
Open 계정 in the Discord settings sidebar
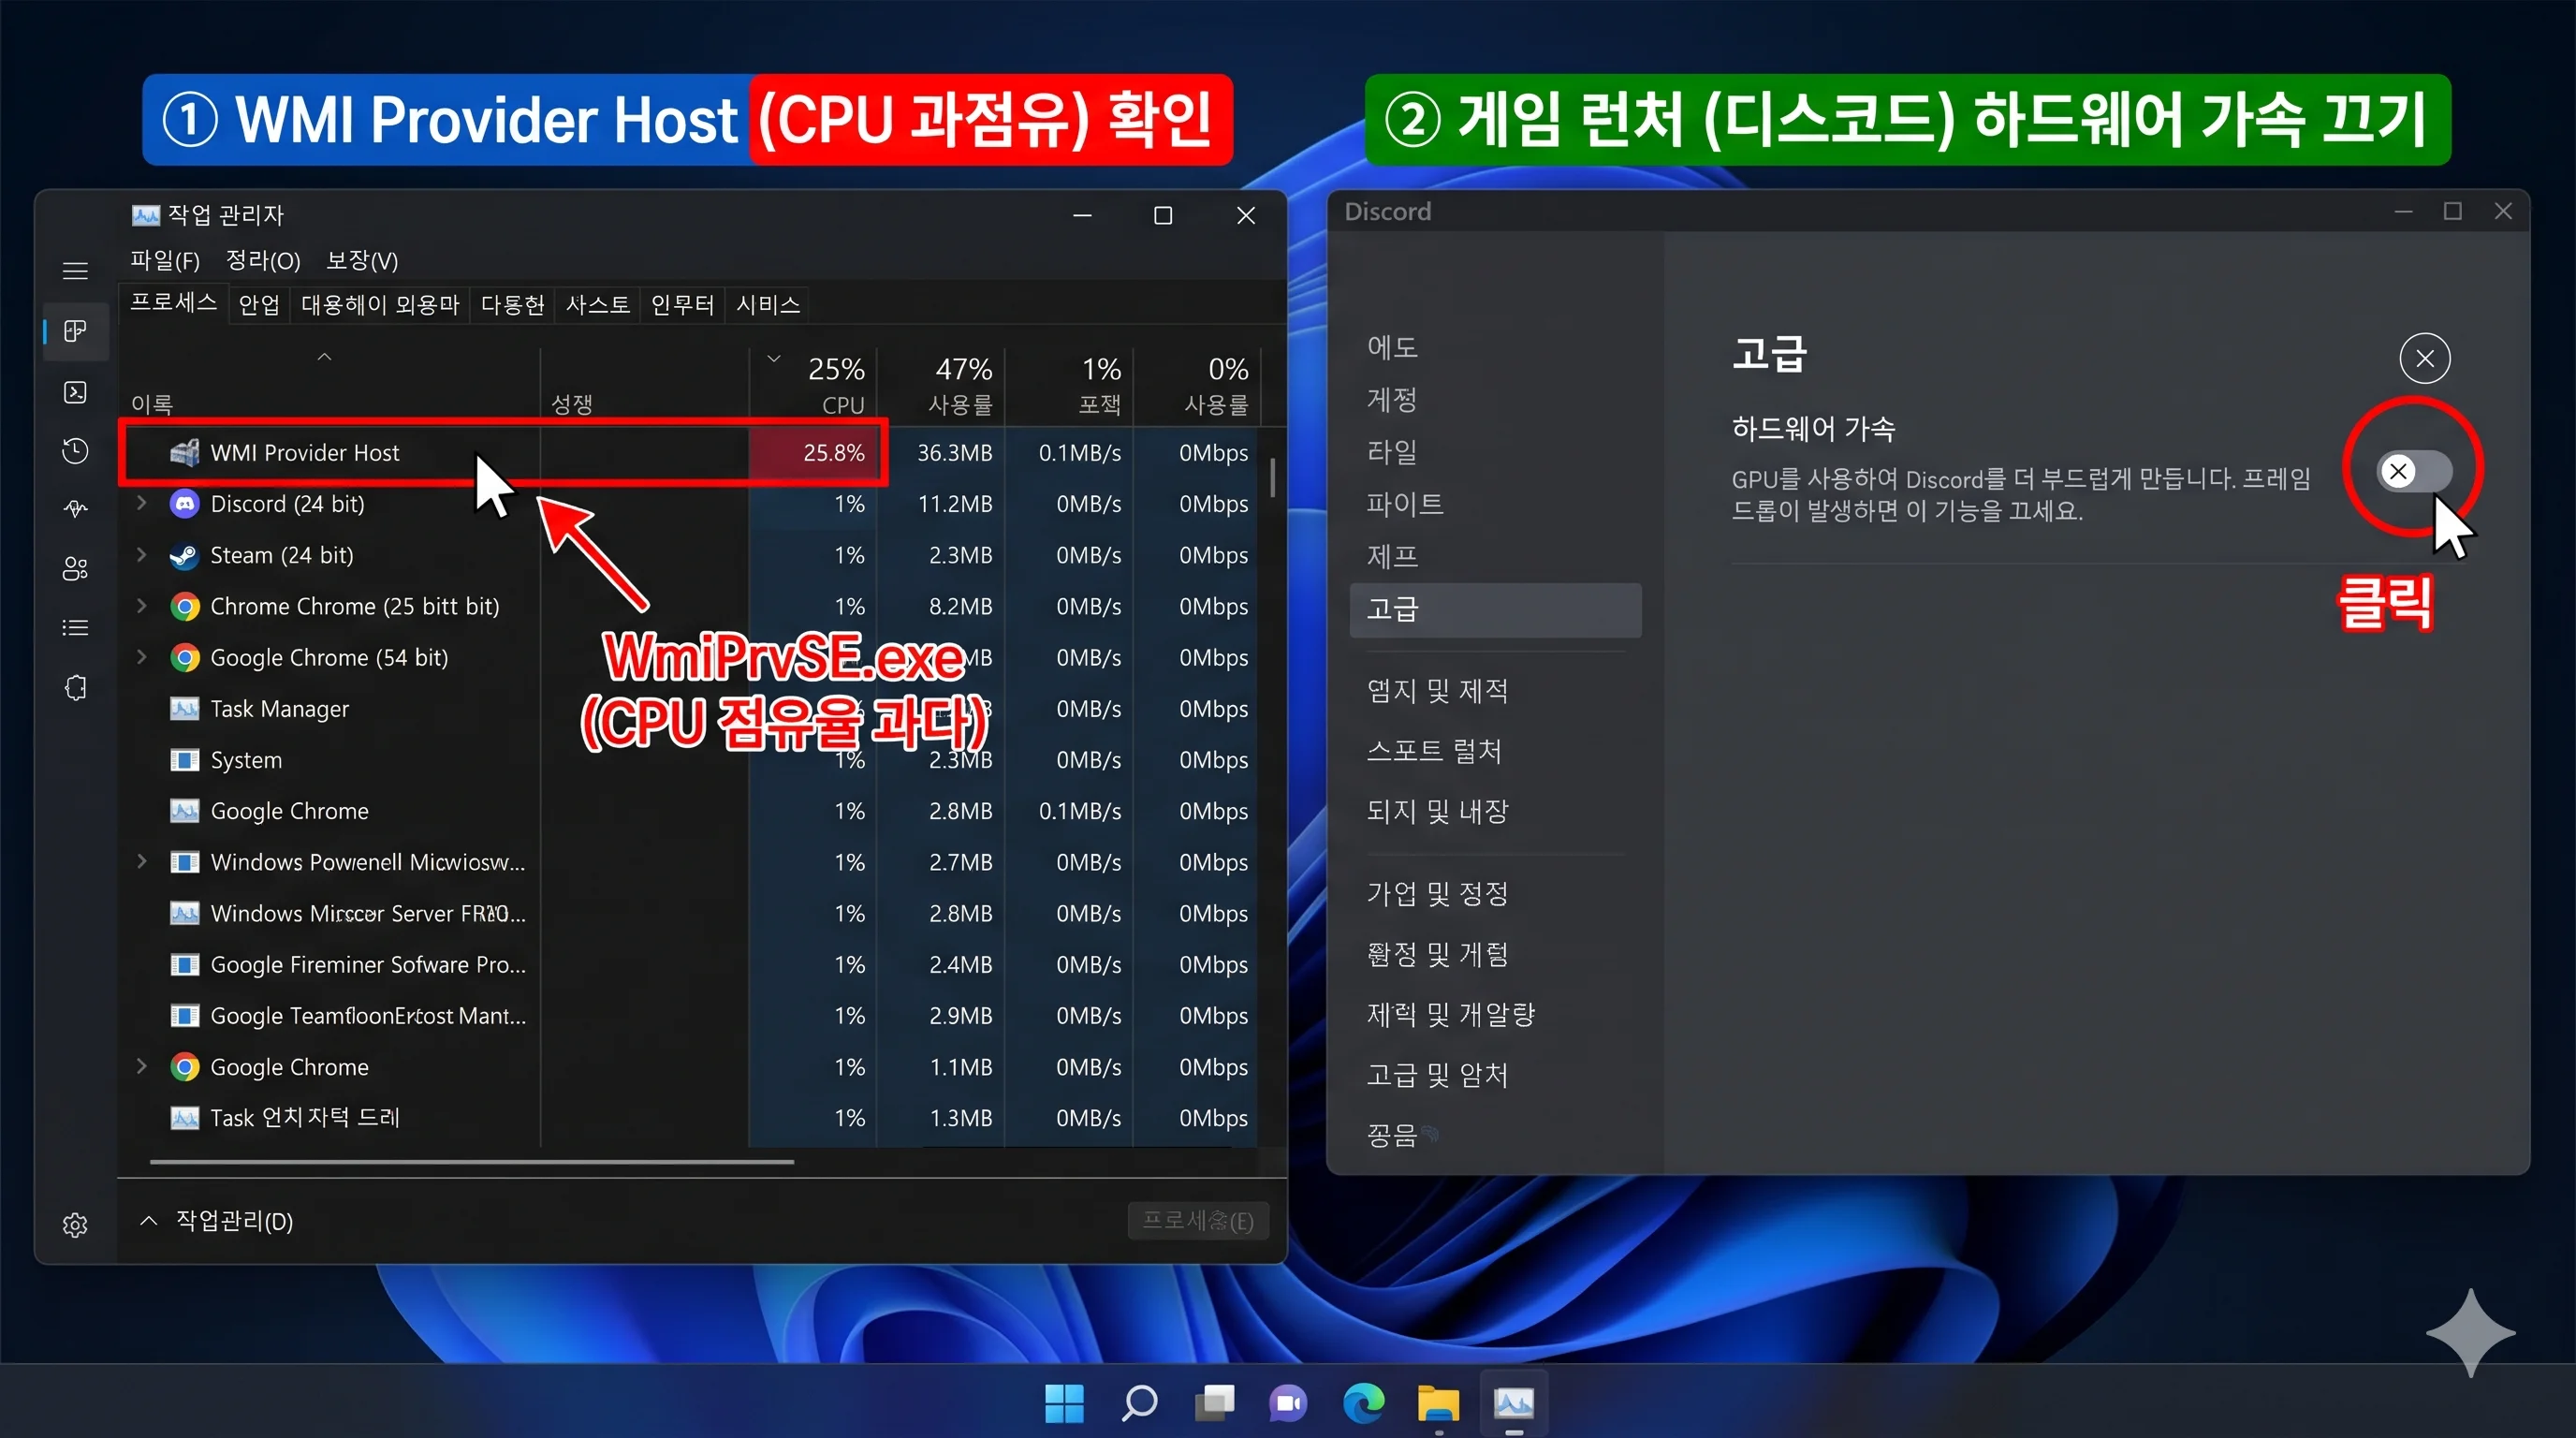click(x=1392, y=400)
